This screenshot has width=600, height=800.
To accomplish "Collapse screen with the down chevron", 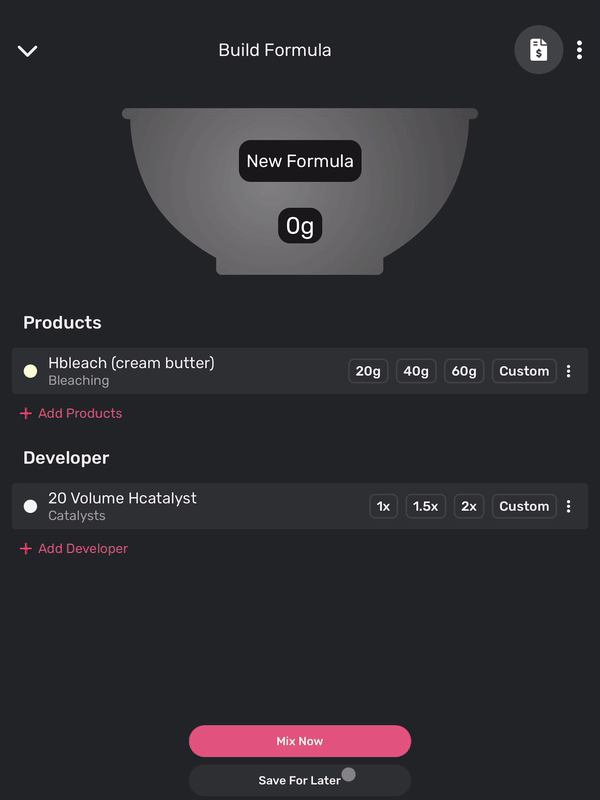I will click(x=27, y=51).
